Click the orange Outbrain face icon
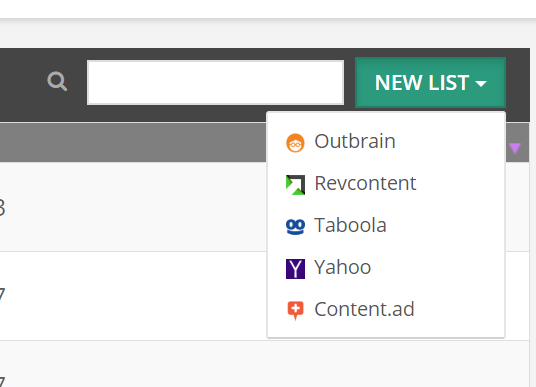The width and height of the screenshot is (536, 387). click(295, 143)
